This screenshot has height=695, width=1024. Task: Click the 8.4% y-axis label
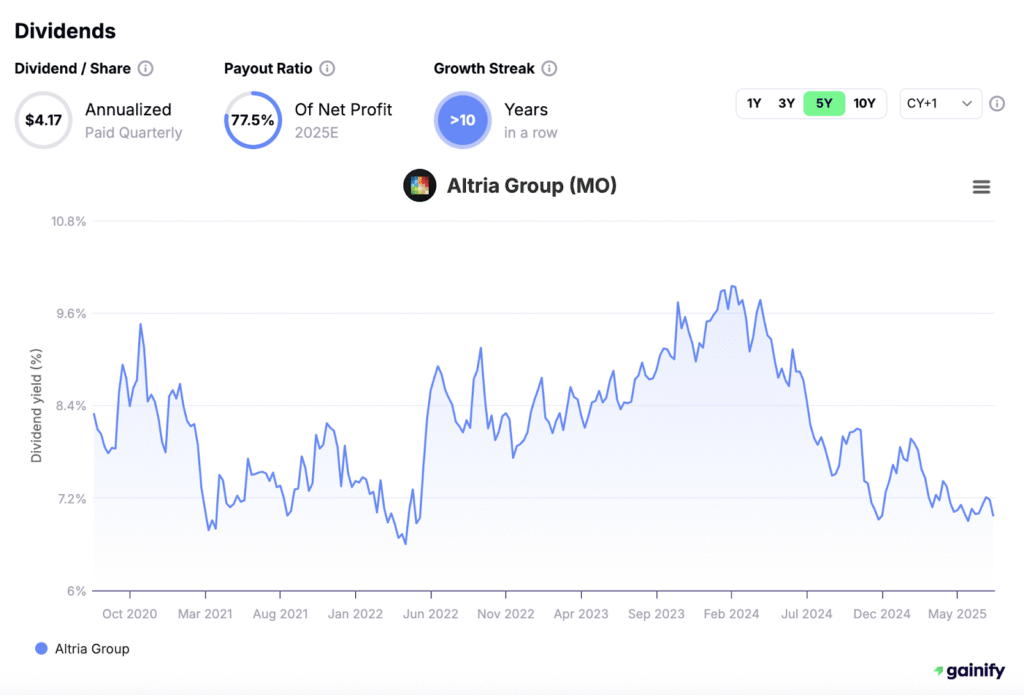pos(71,406)
